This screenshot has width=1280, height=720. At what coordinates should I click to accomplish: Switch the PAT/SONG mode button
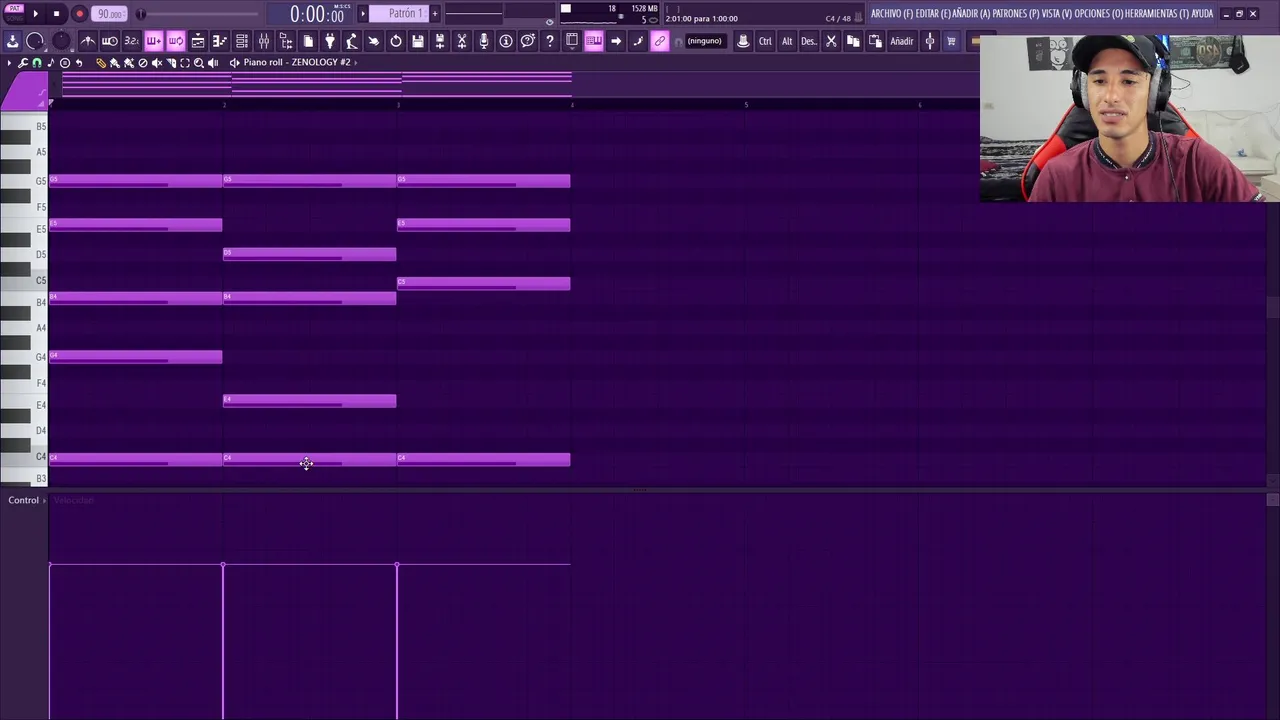point(14,13)
